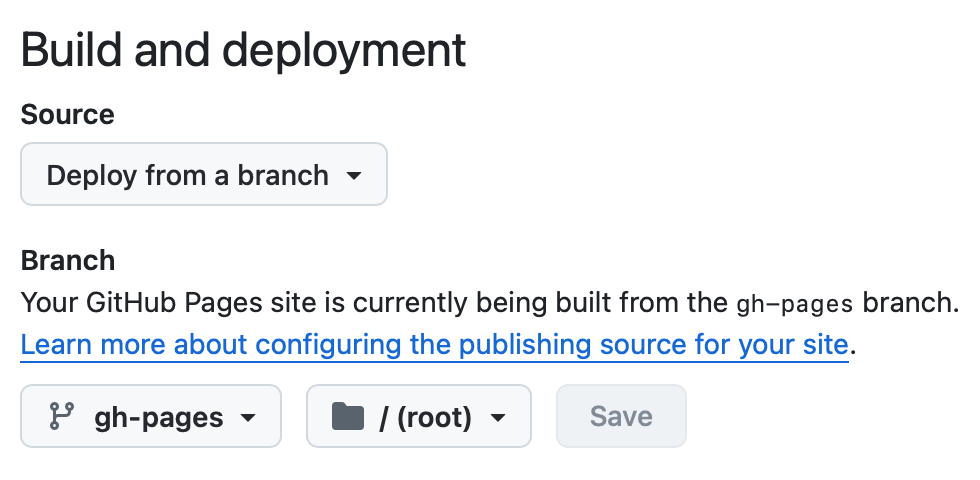Click the caret arrow next to / (root)
980x480 pixels.
(497, 417)
